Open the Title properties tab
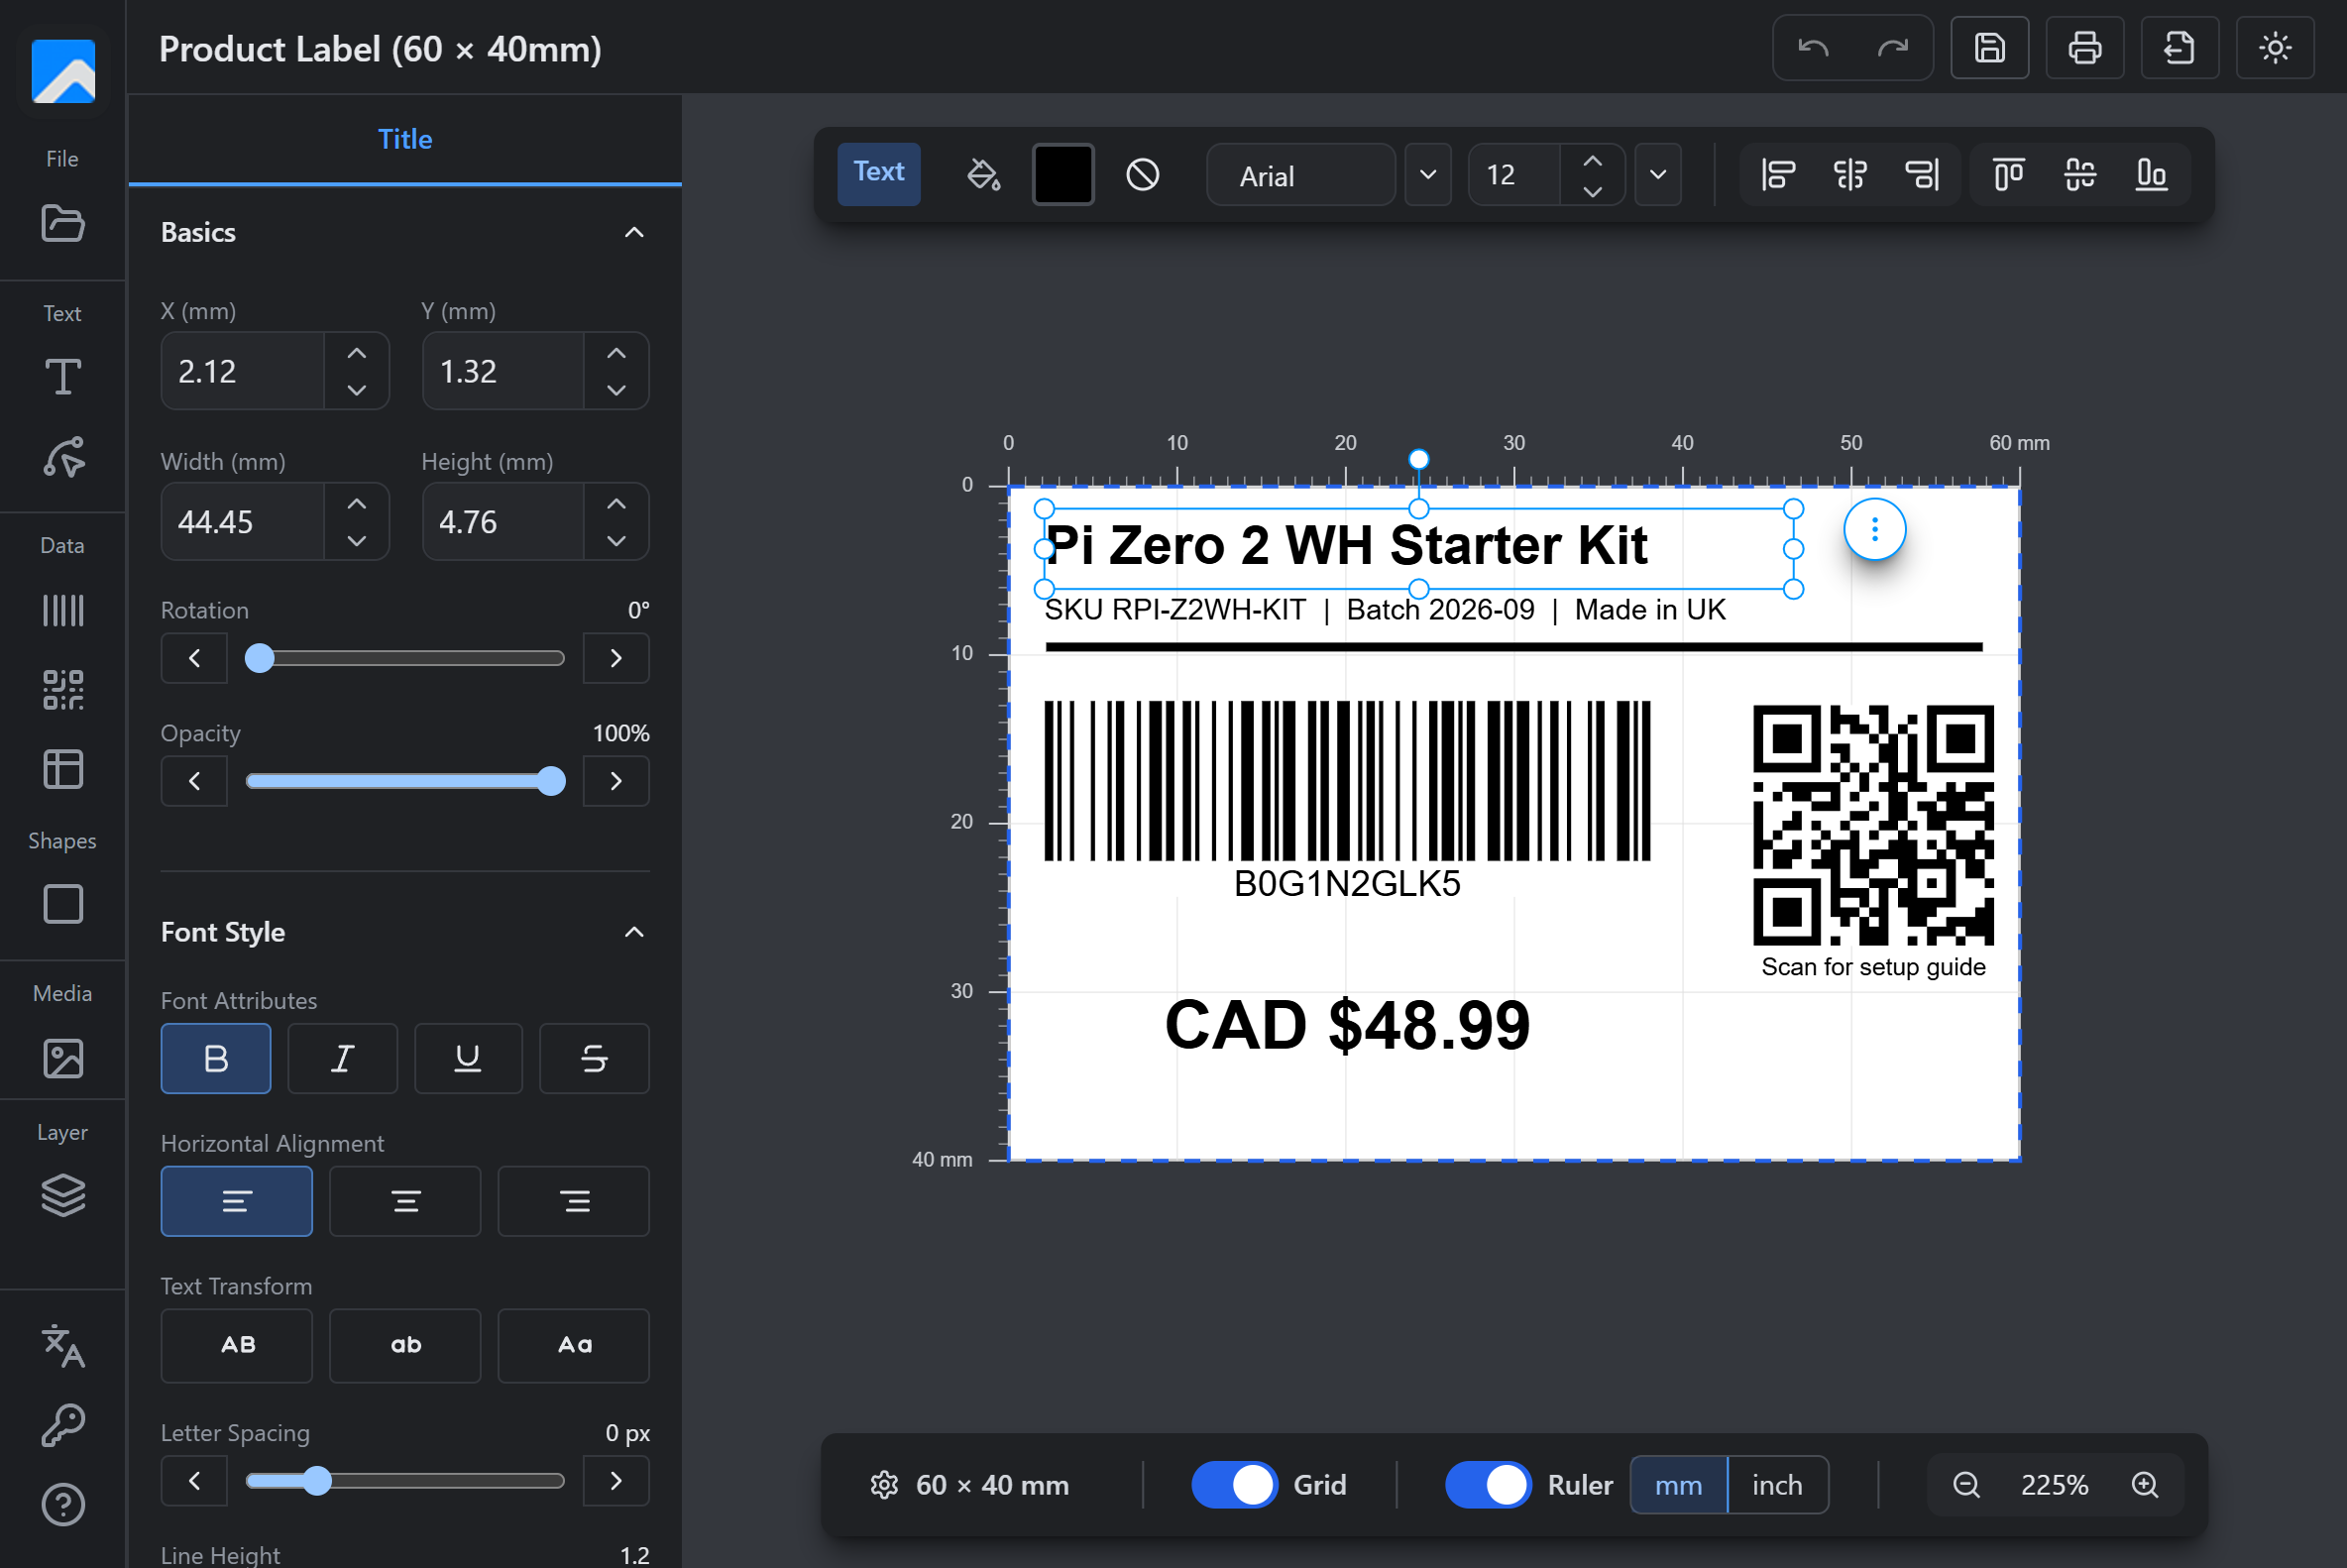Image resolution: width=2347 pixels, height=1568 pixels. pyautogui.click(x=405, y=139)
